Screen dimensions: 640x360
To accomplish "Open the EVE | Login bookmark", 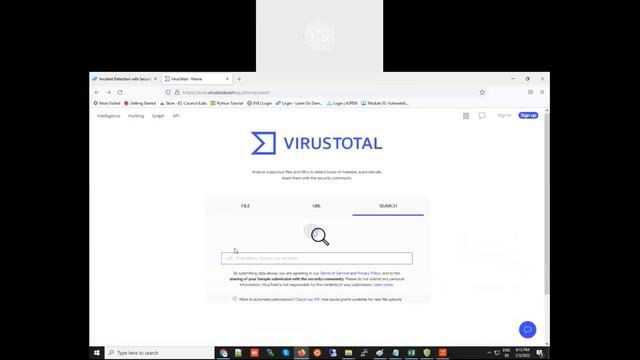I will click(x=260, y=103).
